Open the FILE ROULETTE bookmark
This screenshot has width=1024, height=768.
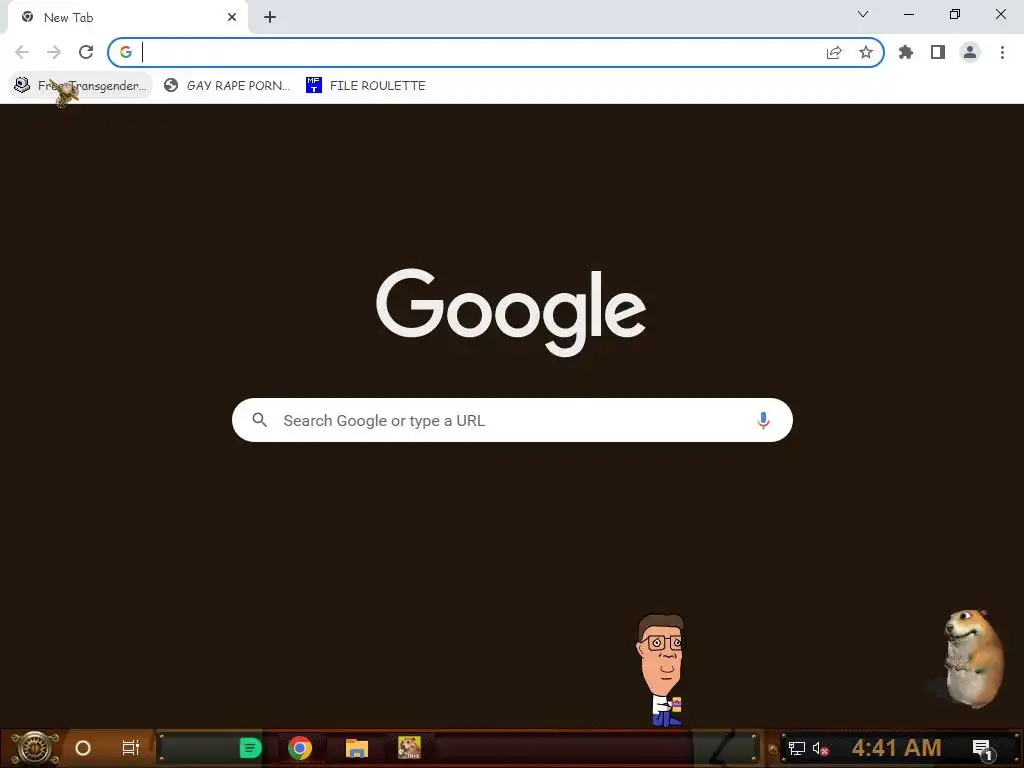pyautogui.click(x=366, y=86)
